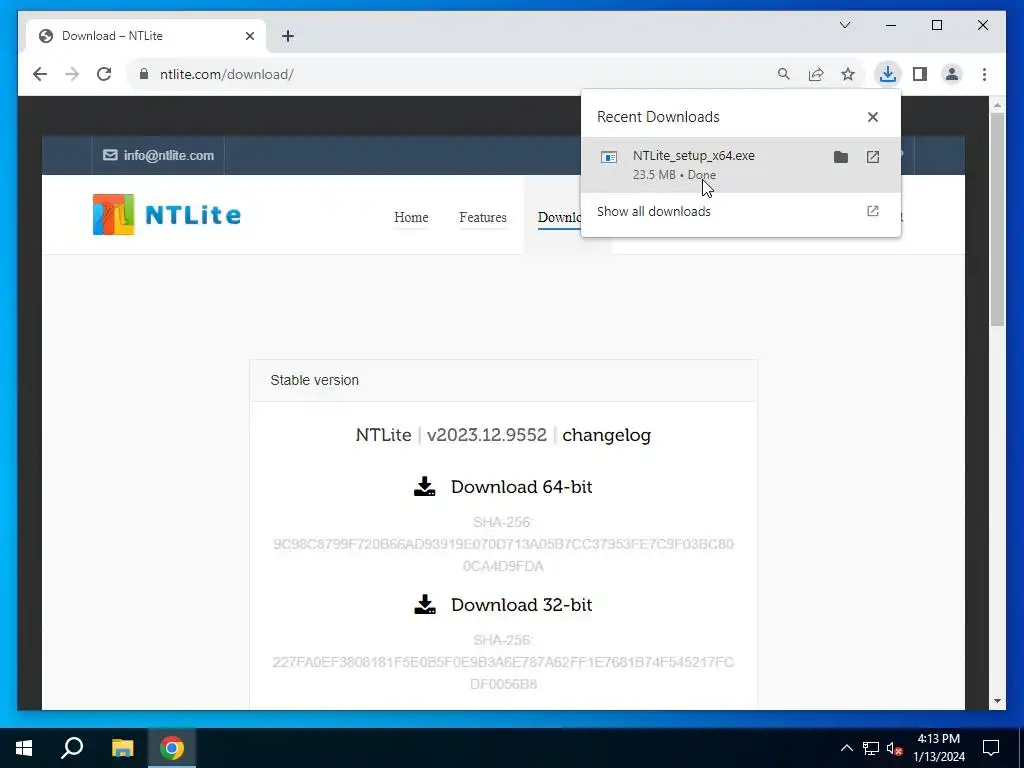Click the 64-bit download arrow icon
This screenshot has height=768, width=1024.
pyautogui.click(x=424, y=487)
